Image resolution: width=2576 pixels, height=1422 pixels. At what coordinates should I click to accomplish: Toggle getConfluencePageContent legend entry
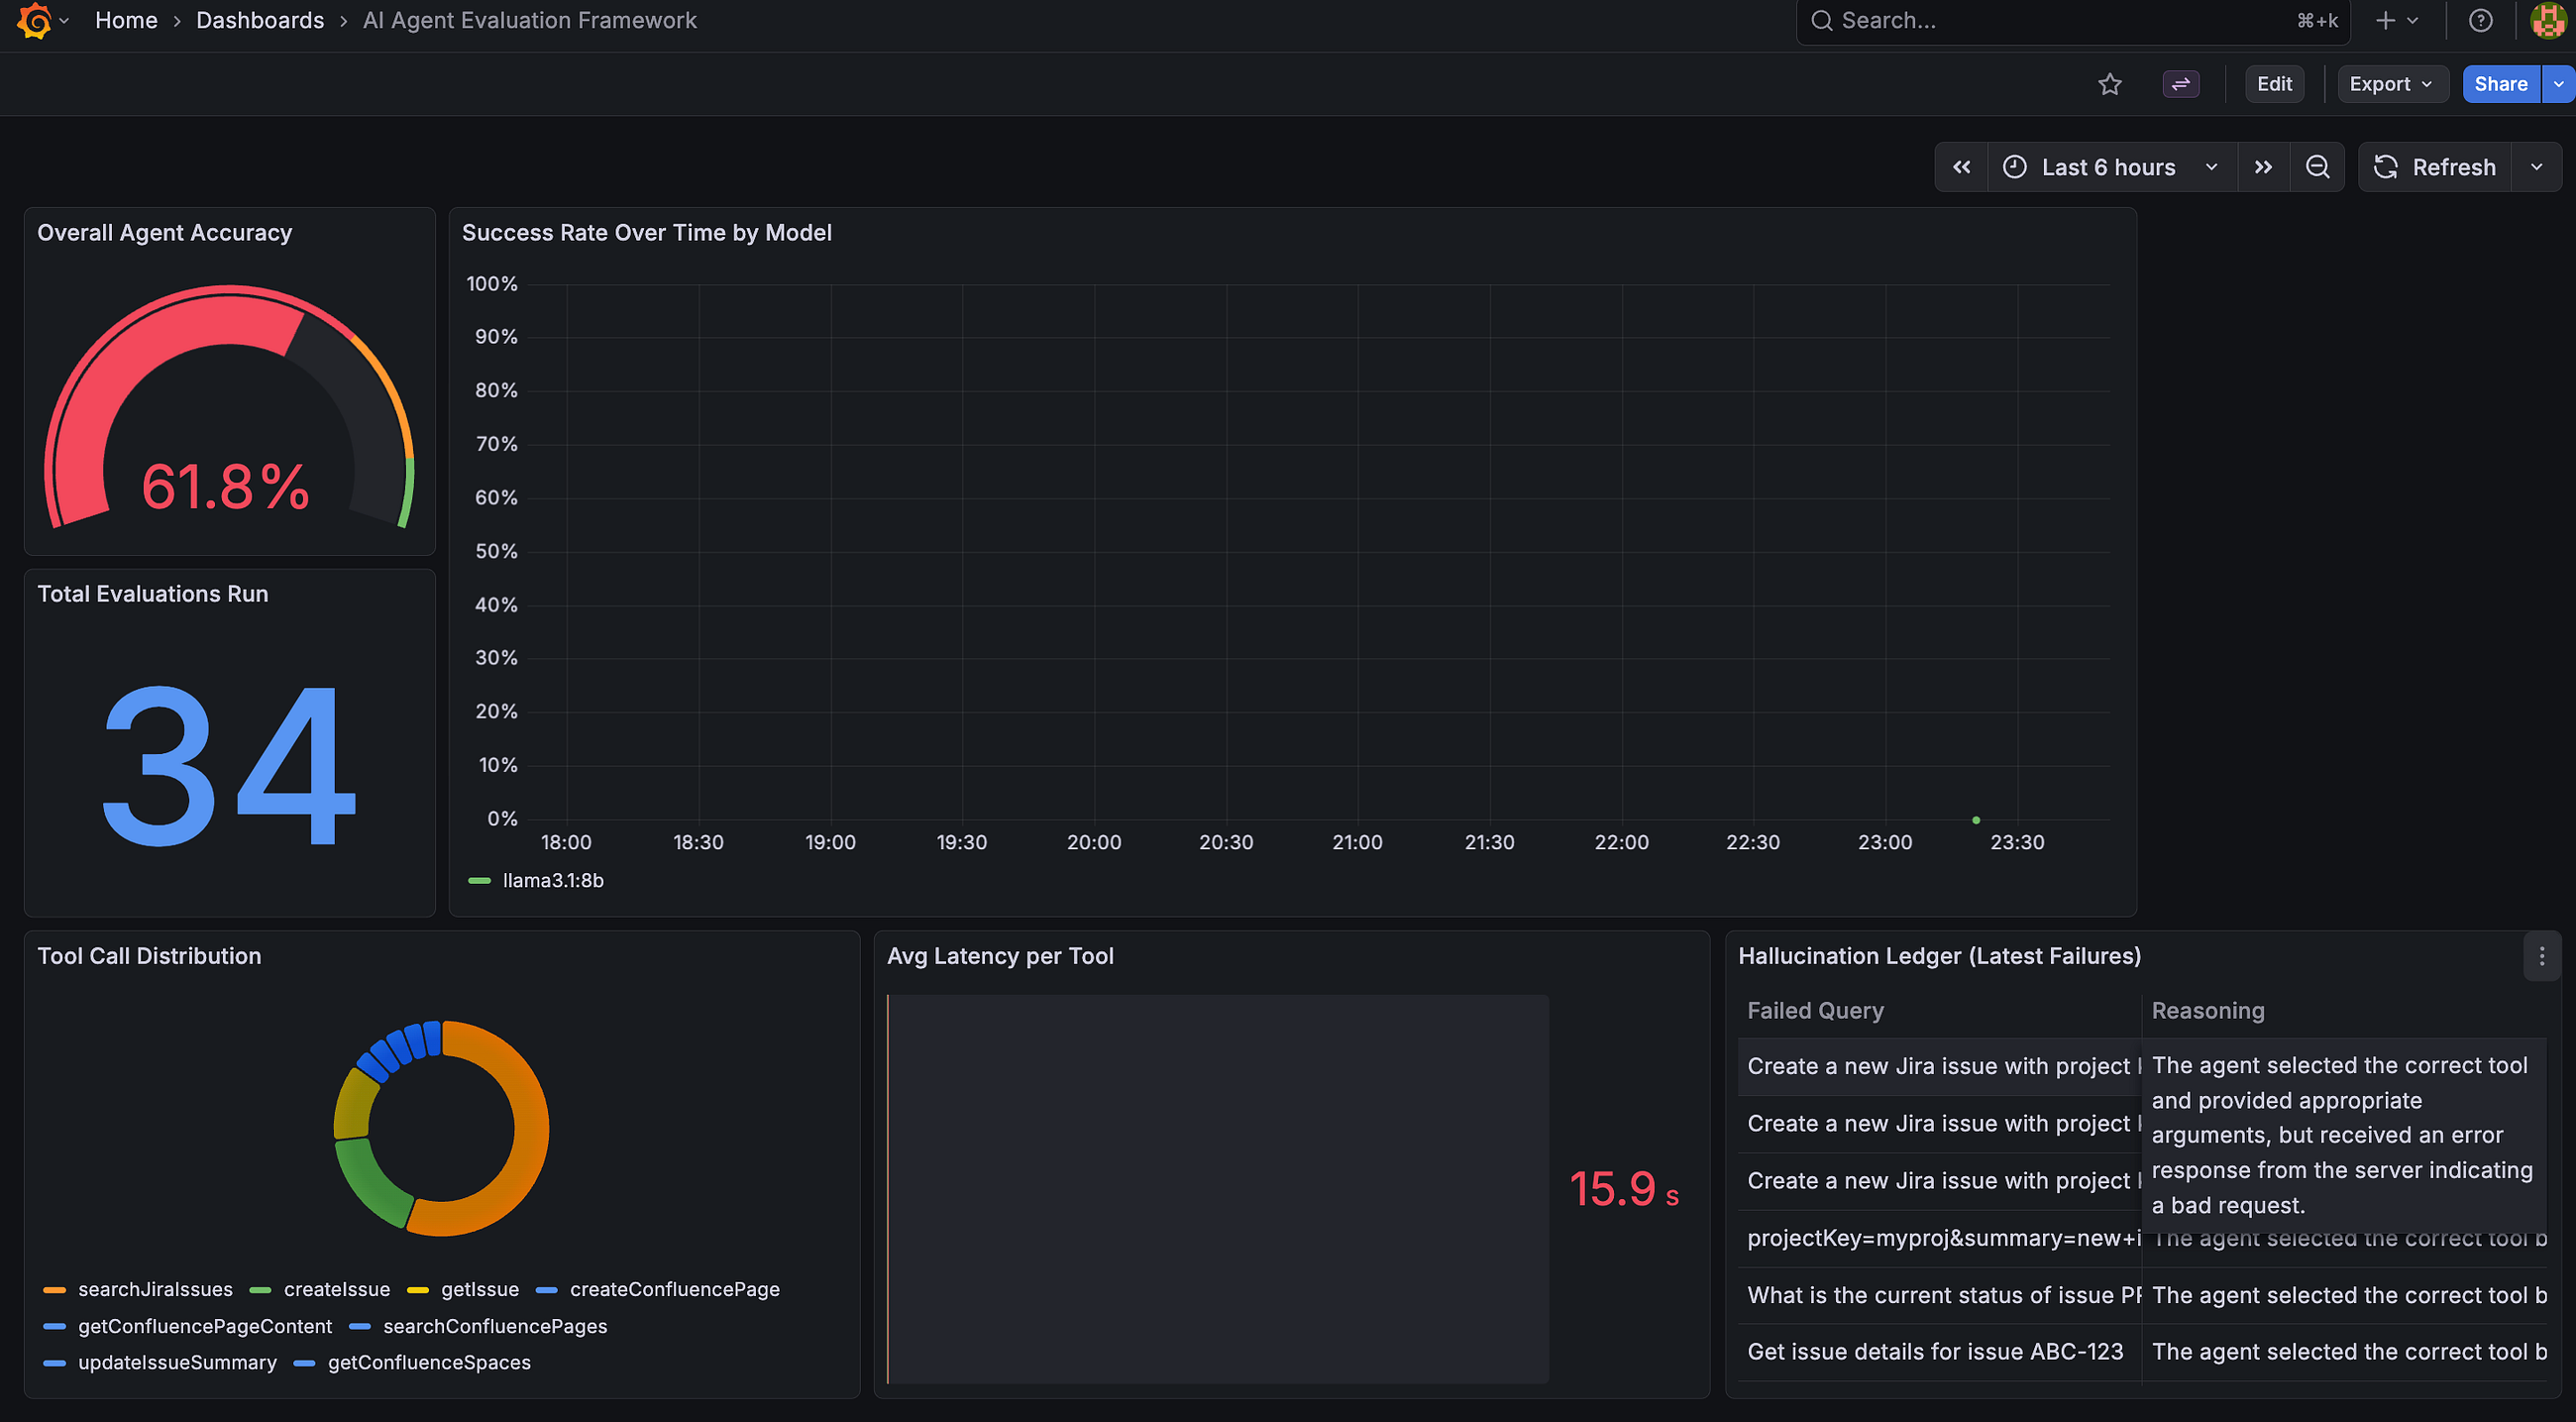(204, 1326)
